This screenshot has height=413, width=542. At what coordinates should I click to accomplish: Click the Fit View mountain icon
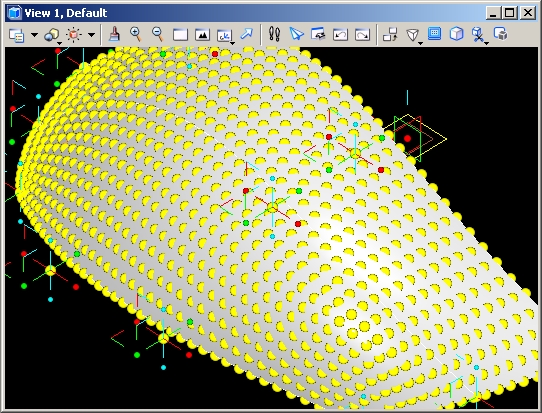tap(202, 35)
